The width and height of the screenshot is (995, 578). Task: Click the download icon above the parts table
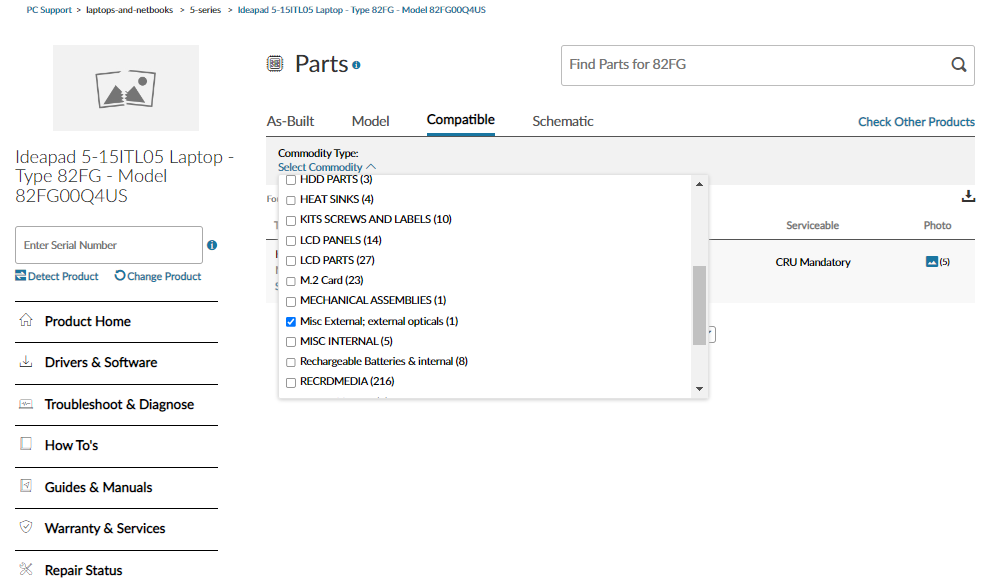968,196
